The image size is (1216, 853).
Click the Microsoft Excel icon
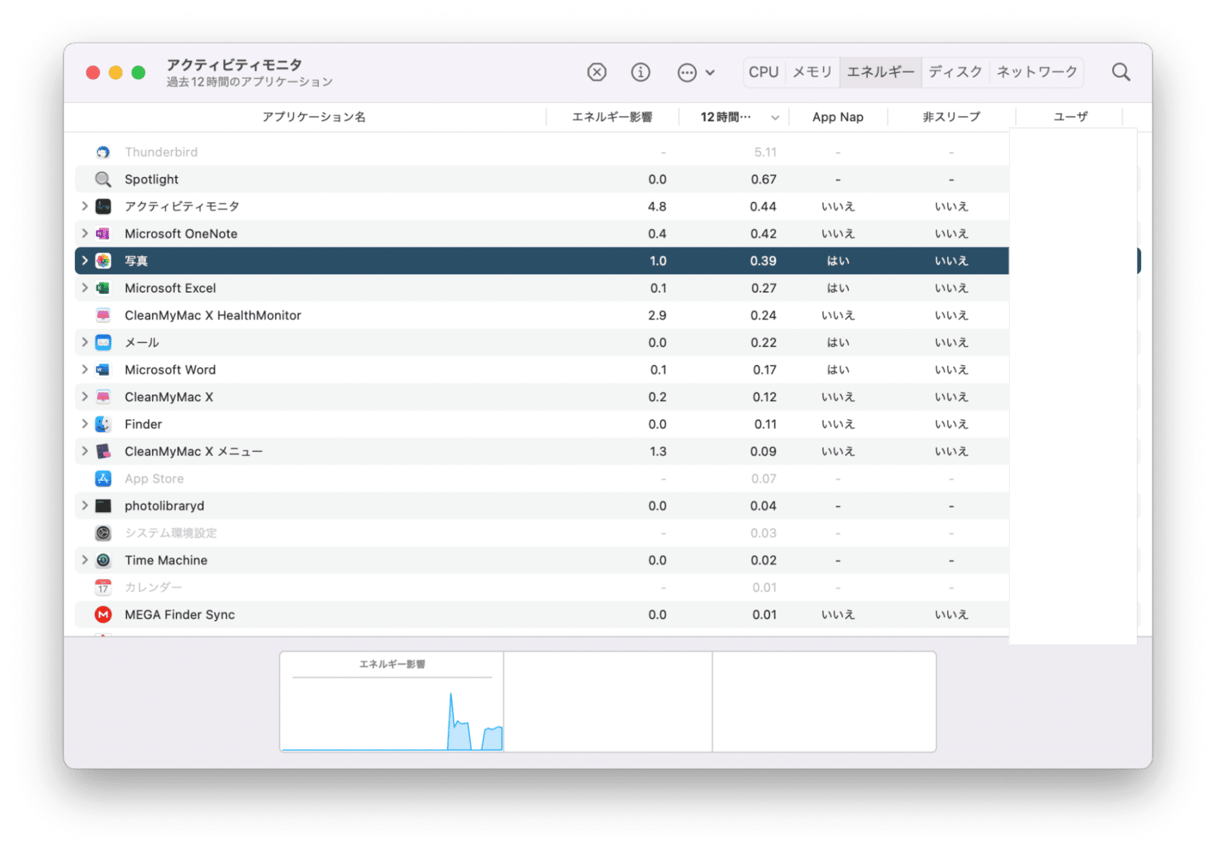[x=103, y=288]
